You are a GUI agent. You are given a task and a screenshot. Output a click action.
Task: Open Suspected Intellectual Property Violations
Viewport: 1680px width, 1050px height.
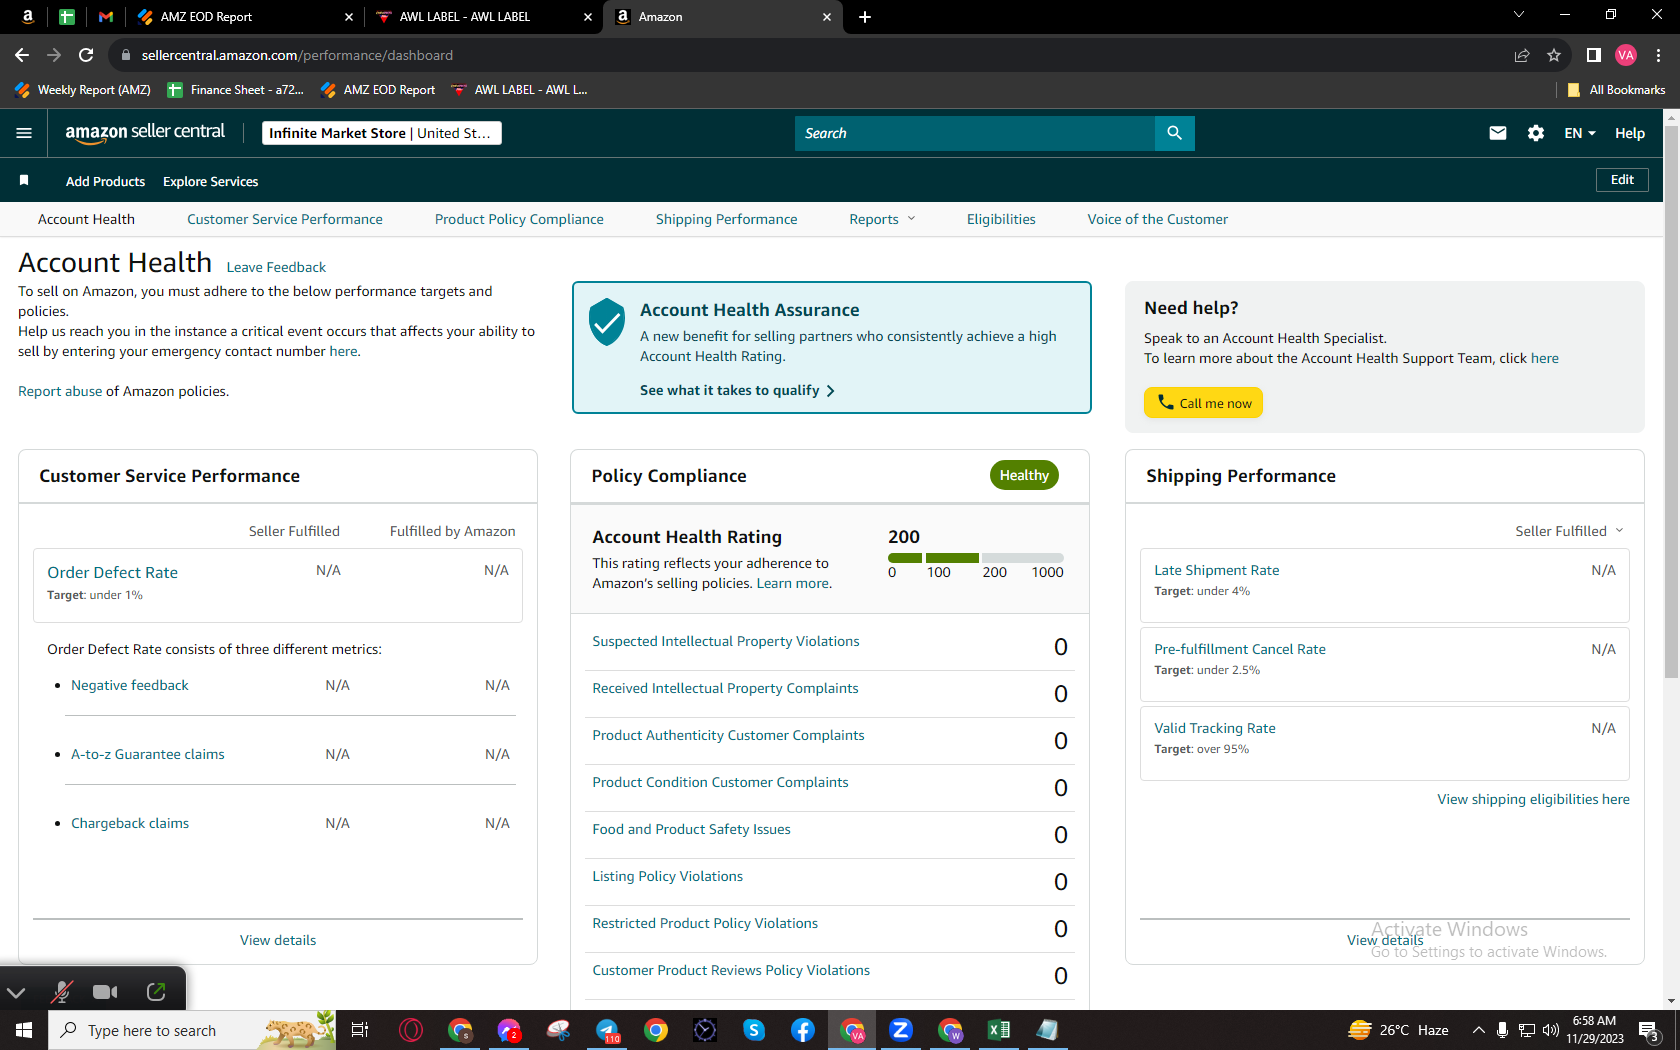tap(726, 641)
